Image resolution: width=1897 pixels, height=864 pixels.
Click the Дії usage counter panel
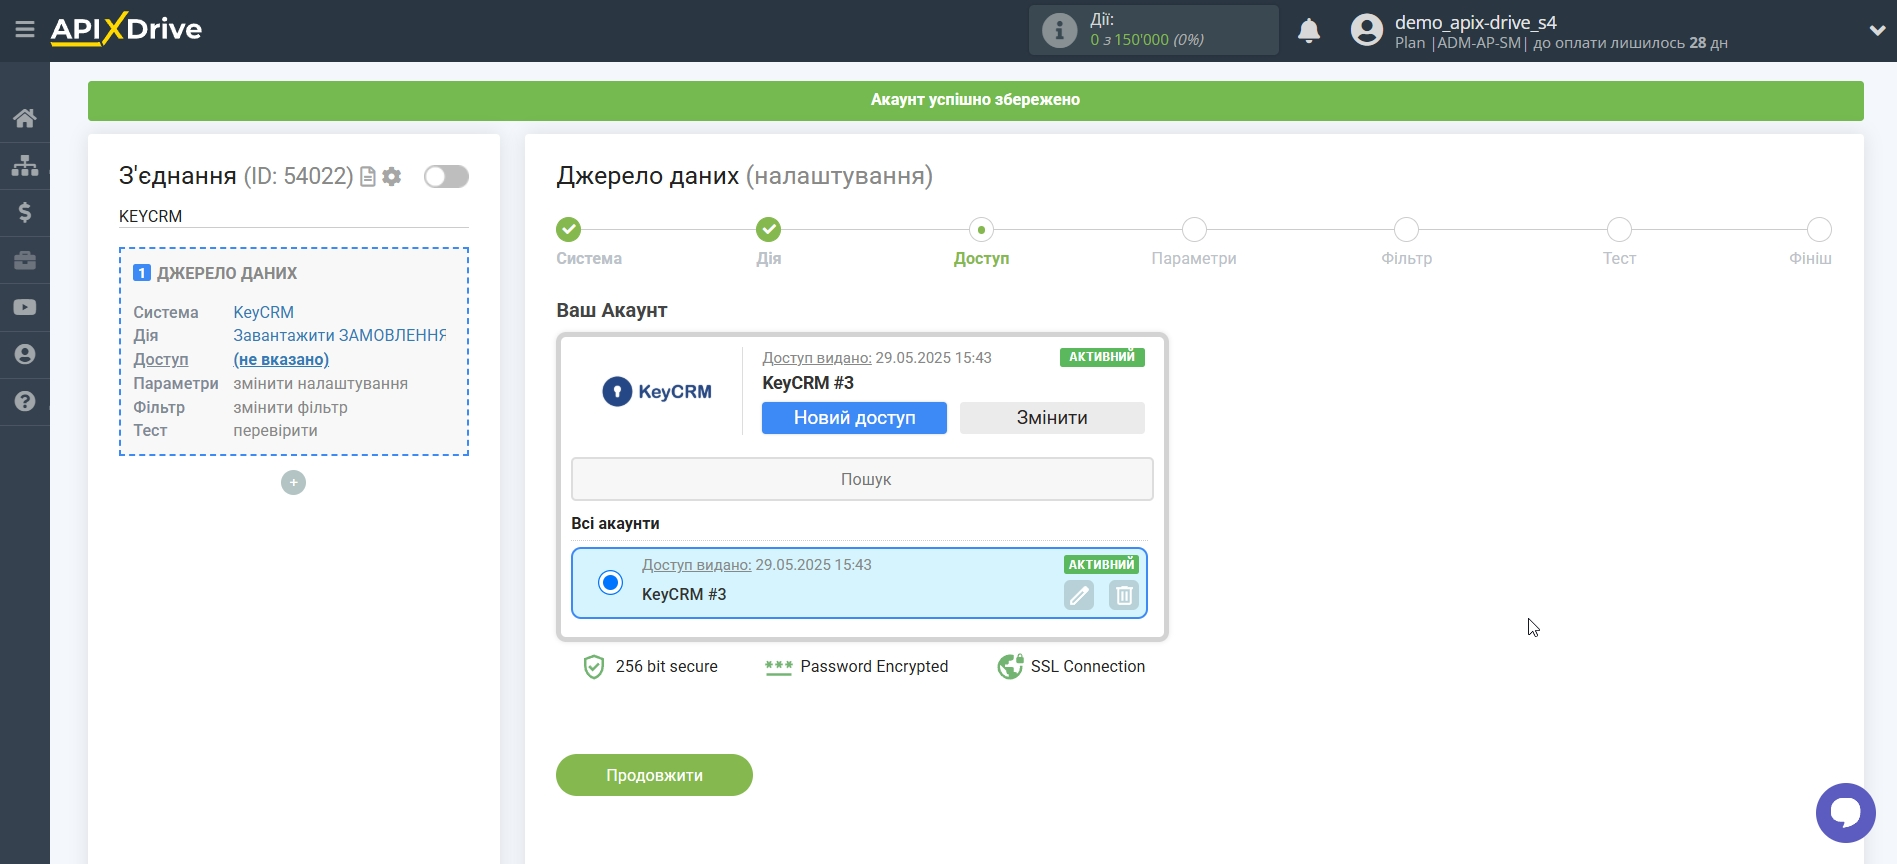[1154, 30]
